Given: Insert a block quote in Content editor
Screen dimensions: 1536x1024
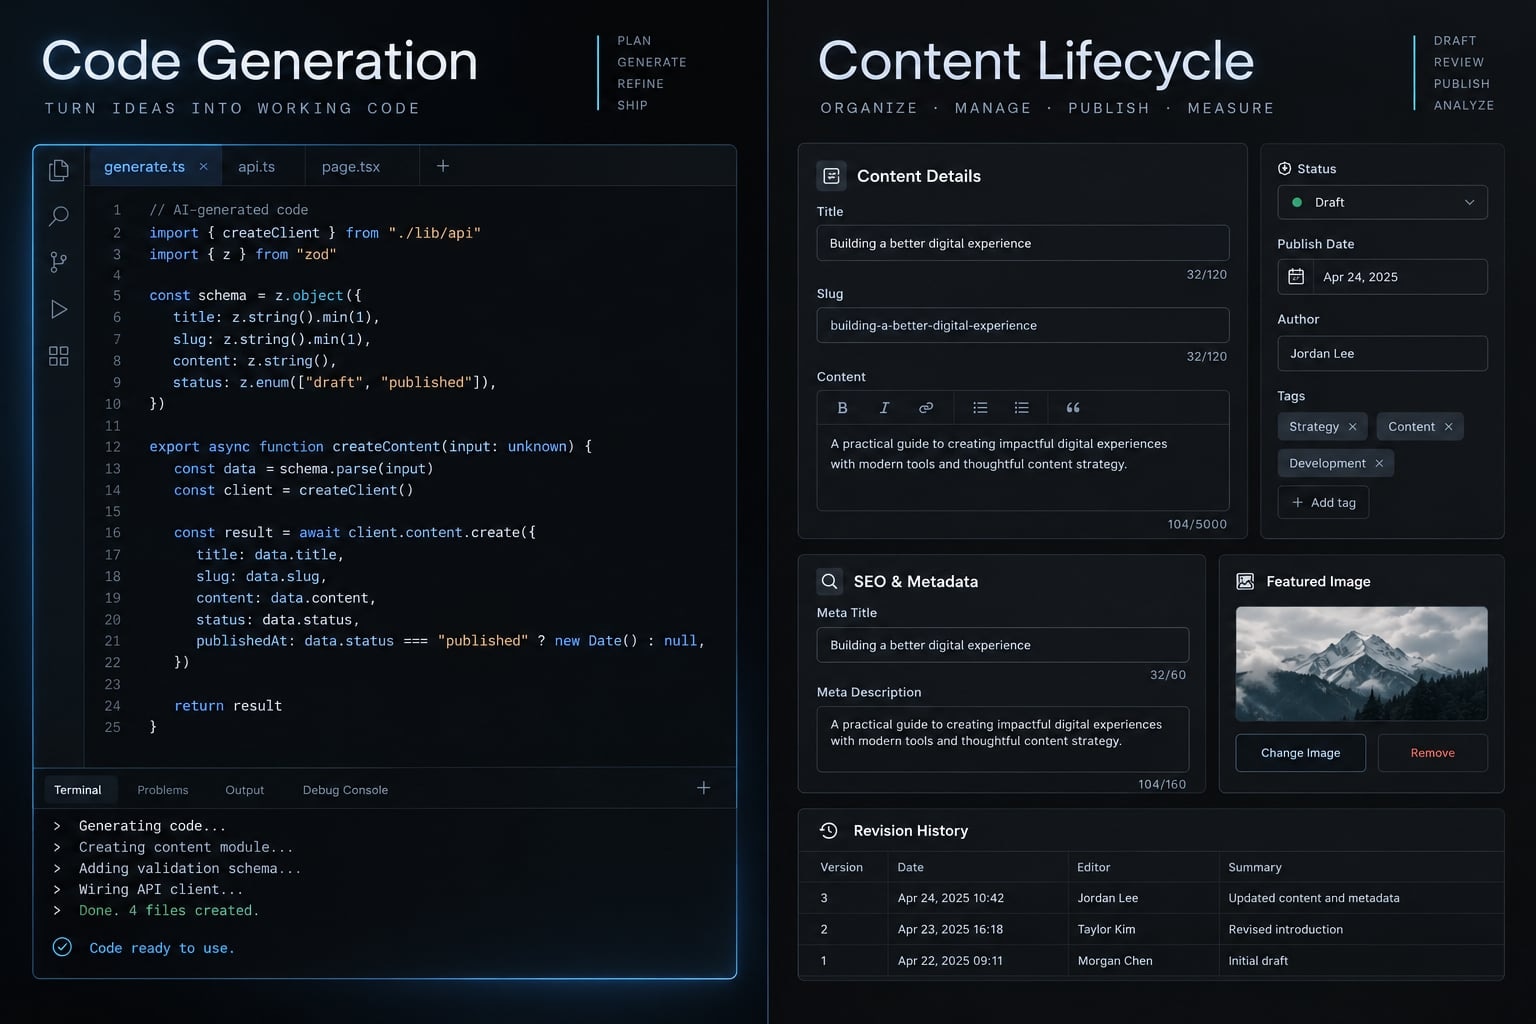Looking at the screenshot, I should click(x=1073, y=408).
